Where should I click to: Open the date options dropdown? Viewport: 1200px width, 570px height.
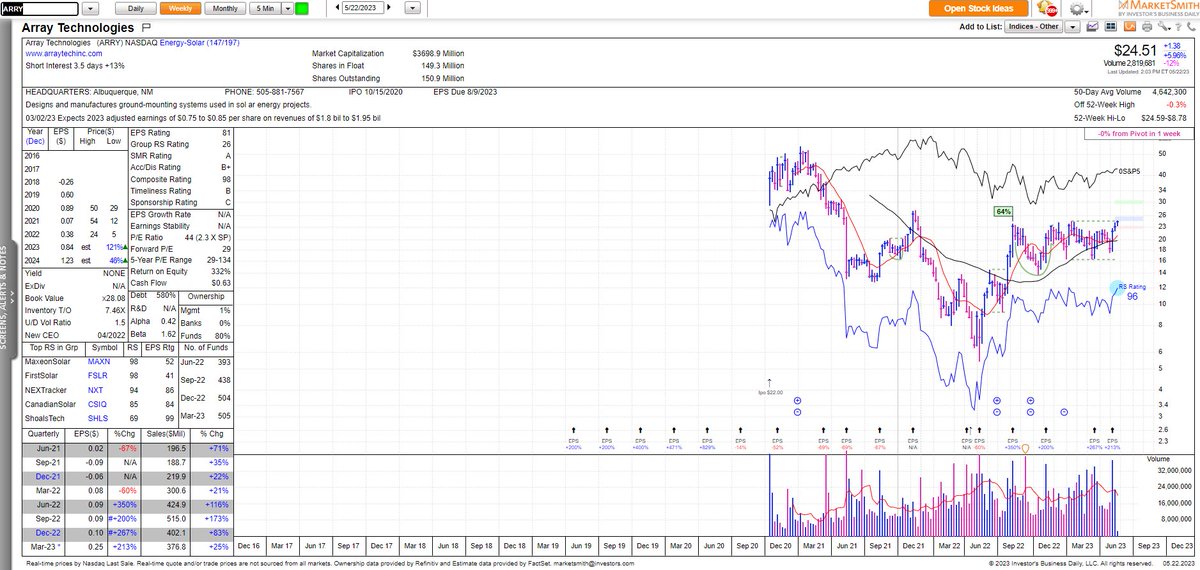(x=412, y=8)
